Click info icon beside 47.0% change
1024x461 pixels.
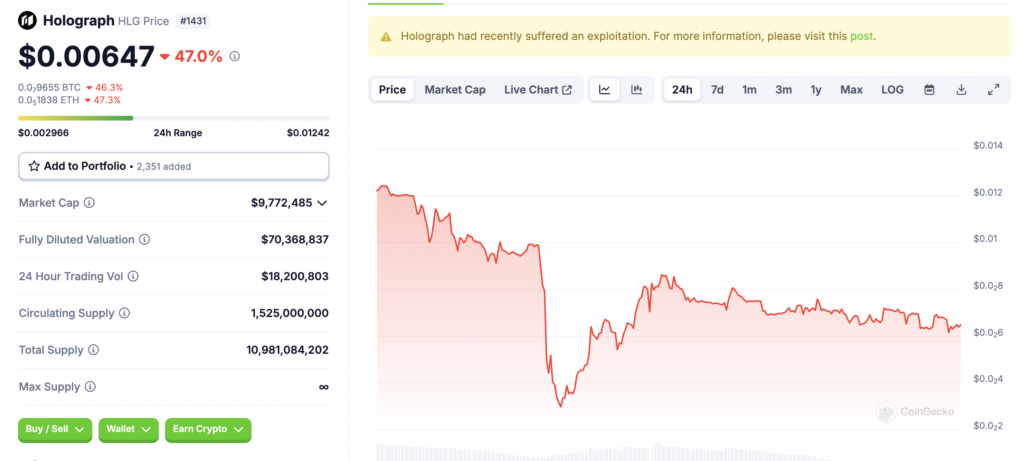coord(235,56)
